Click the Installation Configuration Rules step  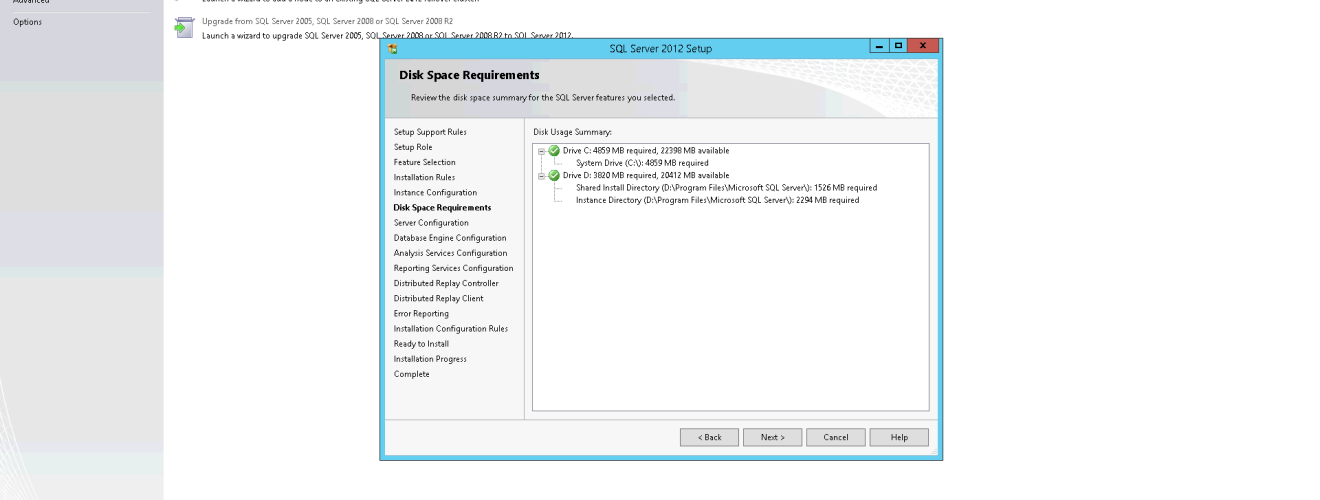[x=450, y=329]
